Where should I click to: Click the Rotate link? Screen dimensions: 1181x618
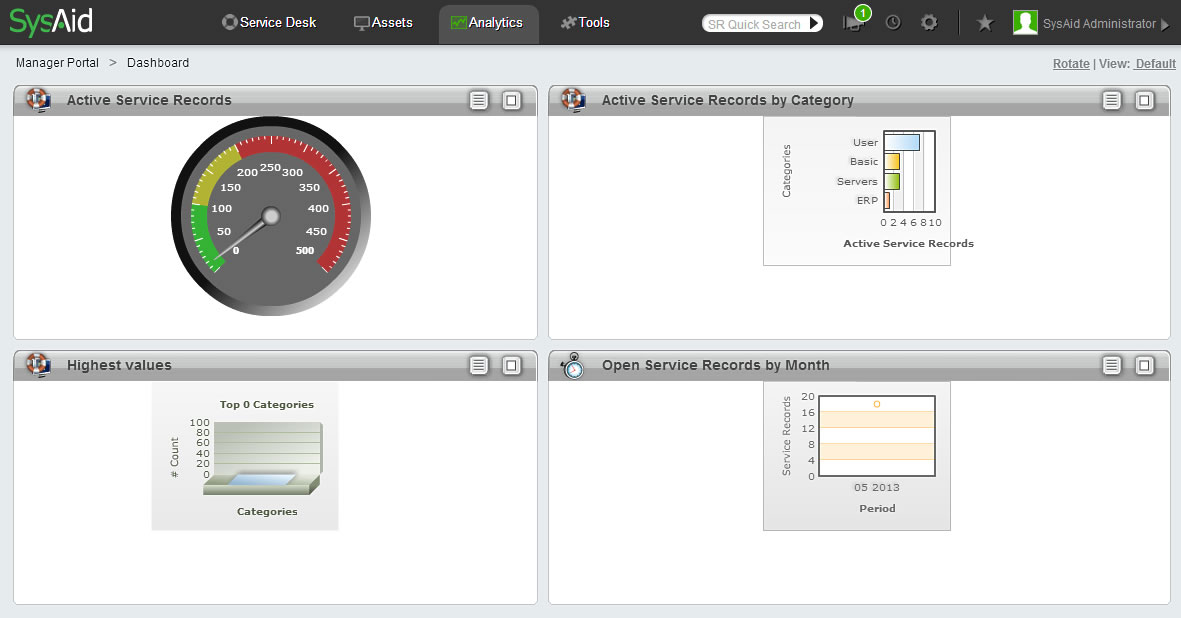(x=1071, y=63)
